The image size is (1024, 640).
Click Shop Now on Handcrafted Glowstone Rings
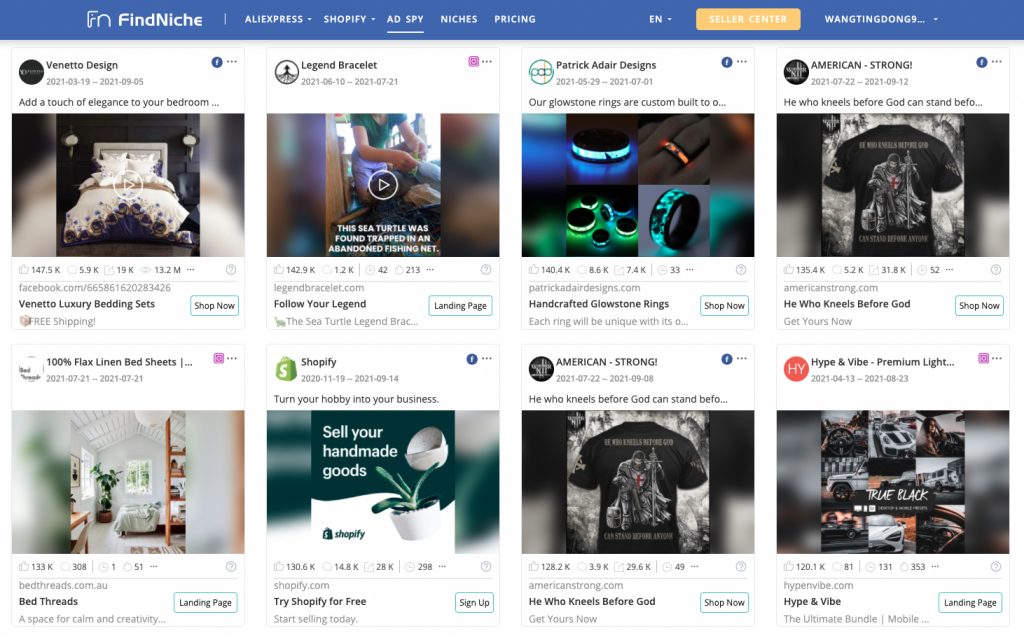pos(724,306)
